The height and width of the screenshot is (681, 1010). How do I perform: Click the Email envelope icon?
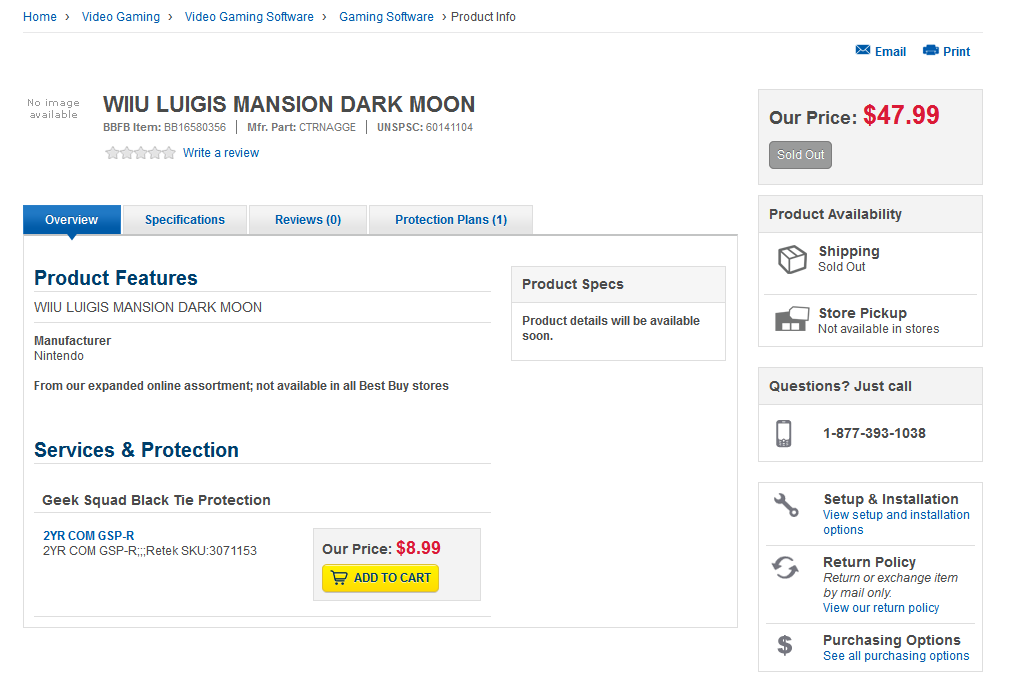coord(863,51)
